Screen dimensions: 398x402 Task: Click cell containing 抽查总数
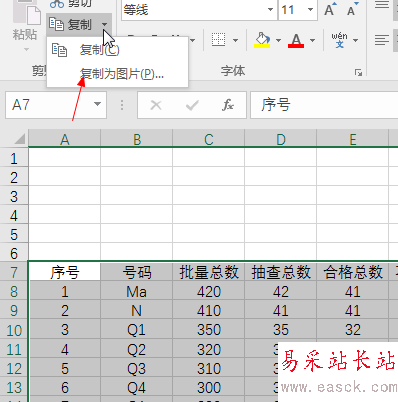pos(281,272)
